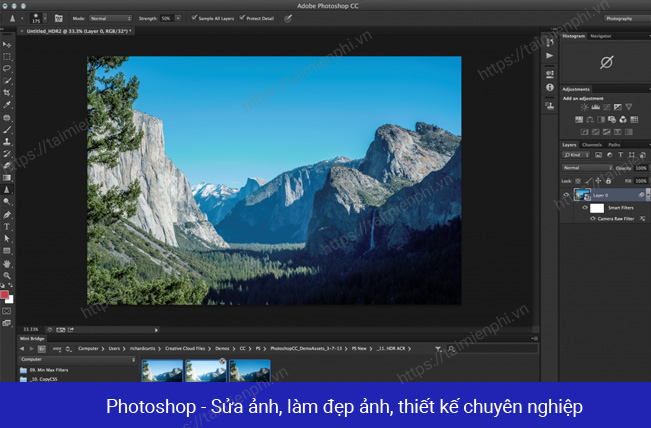Screen dimensions: 651x428
Task: Select the Eraser tool
Action: click(x=7, y=166)
